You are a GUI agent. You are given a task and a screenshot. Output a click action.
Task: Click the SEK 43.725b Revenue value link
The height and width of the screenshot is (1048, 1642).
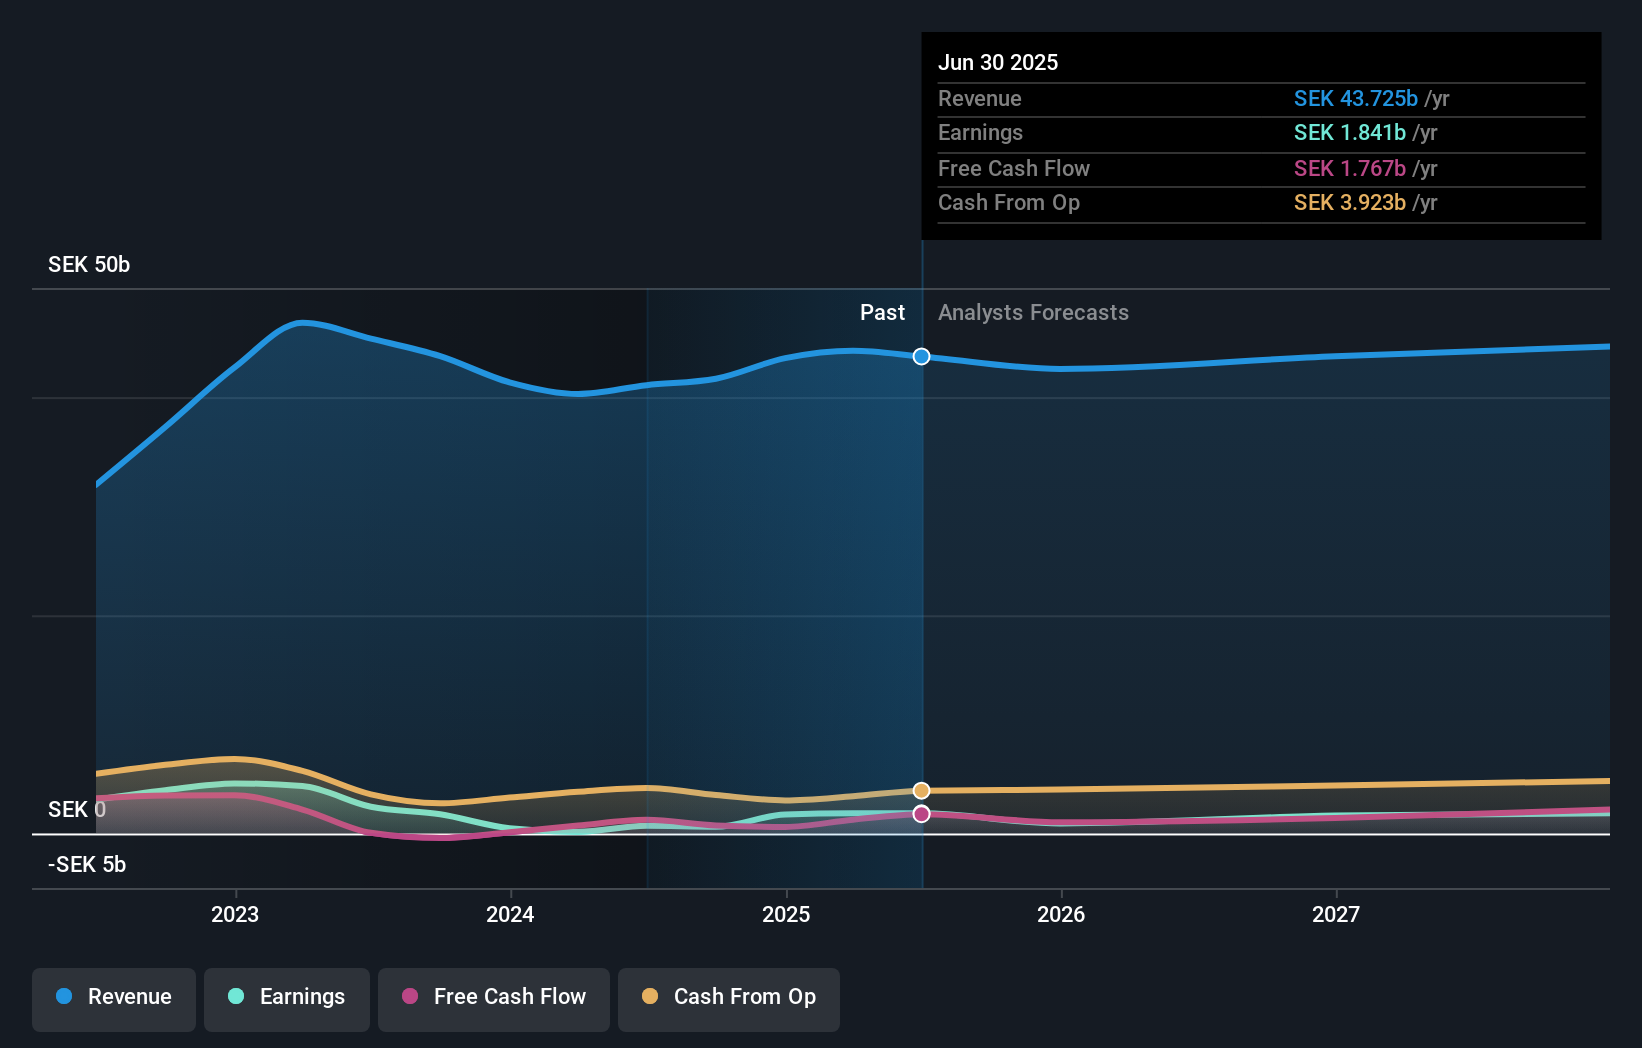1356,98
